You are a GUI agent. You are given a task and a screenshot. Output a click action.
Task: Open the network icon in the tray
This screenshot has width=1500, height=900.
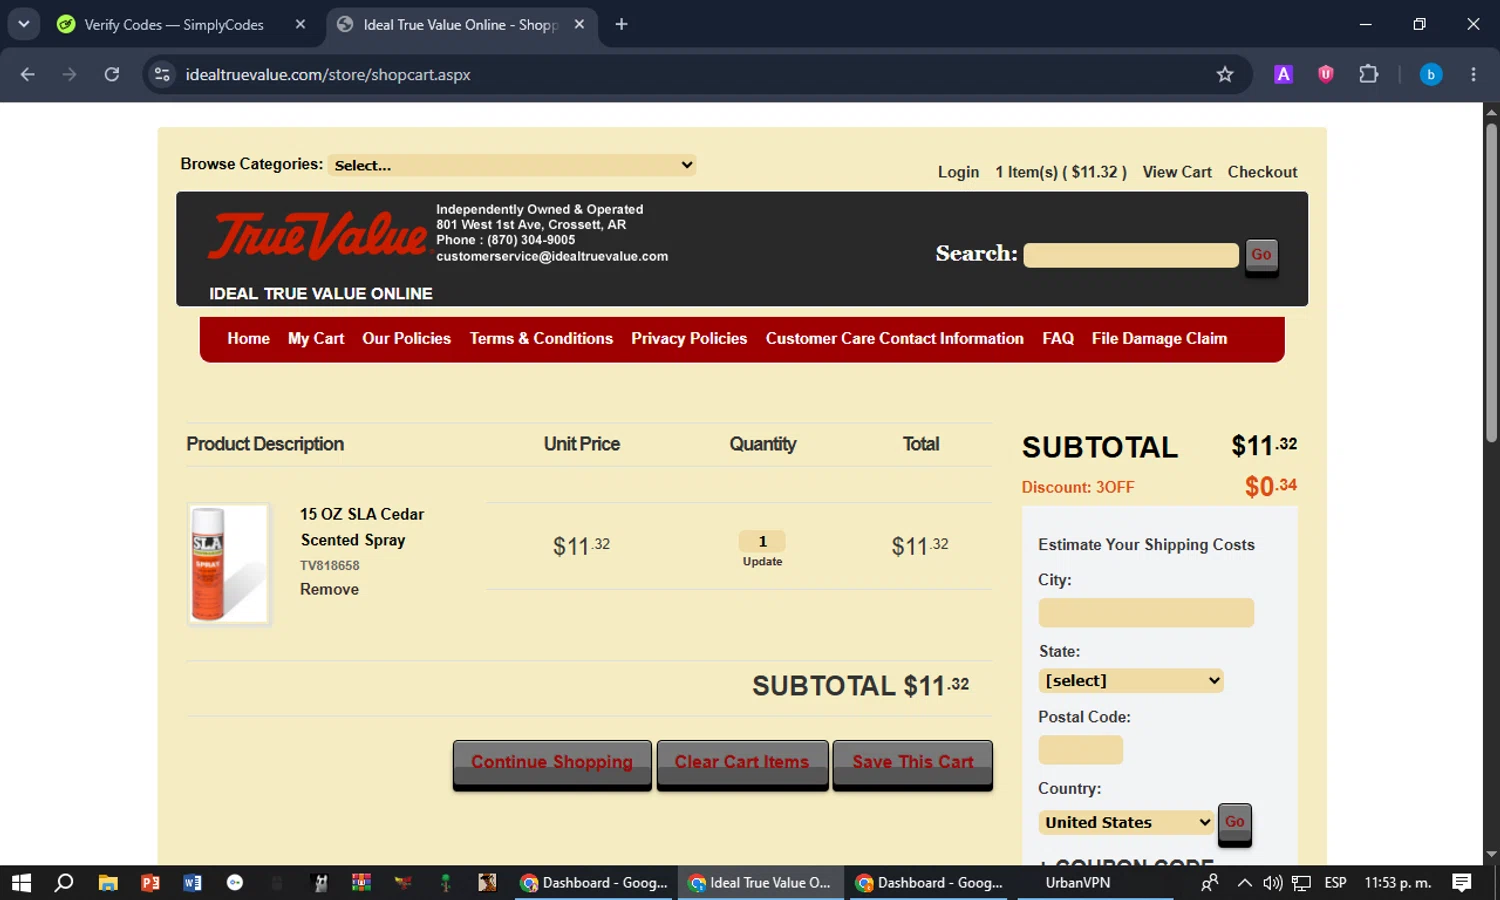point(1301,883)
